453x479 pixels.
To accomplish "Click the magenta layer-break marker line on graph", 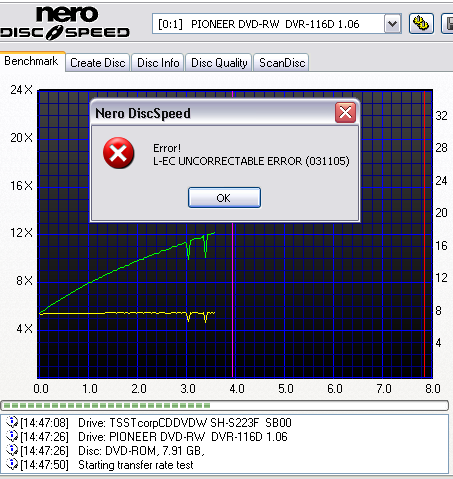I will click(x=233, y=300).
